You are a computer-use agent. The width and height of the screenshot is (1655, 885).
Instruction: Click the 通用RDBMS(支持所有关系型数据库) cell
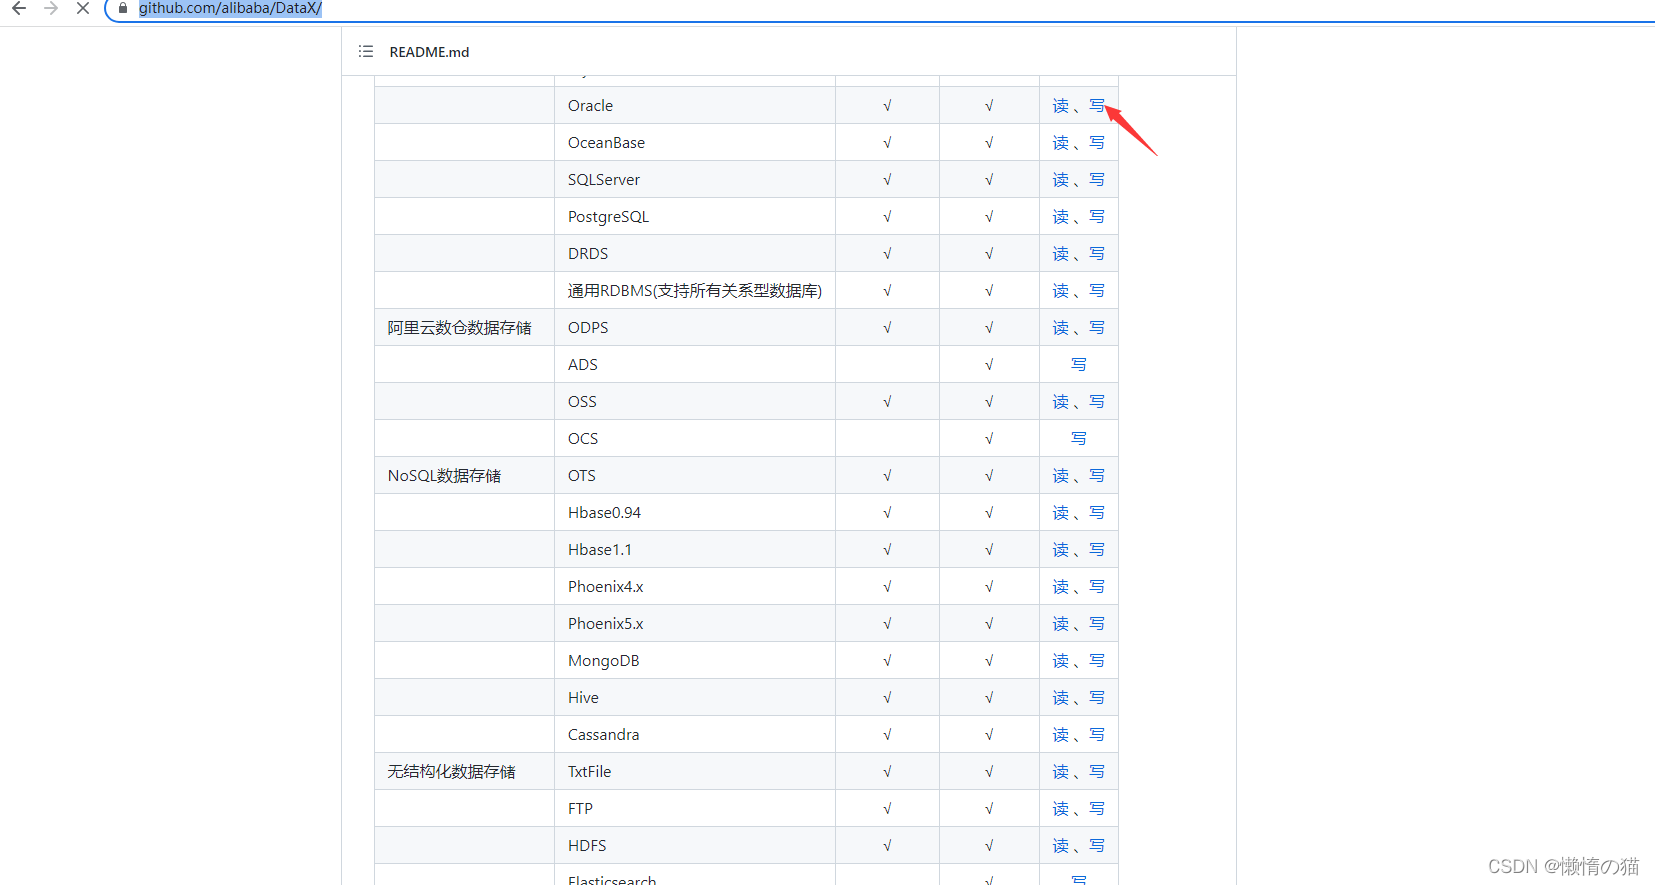click(695, 291)
